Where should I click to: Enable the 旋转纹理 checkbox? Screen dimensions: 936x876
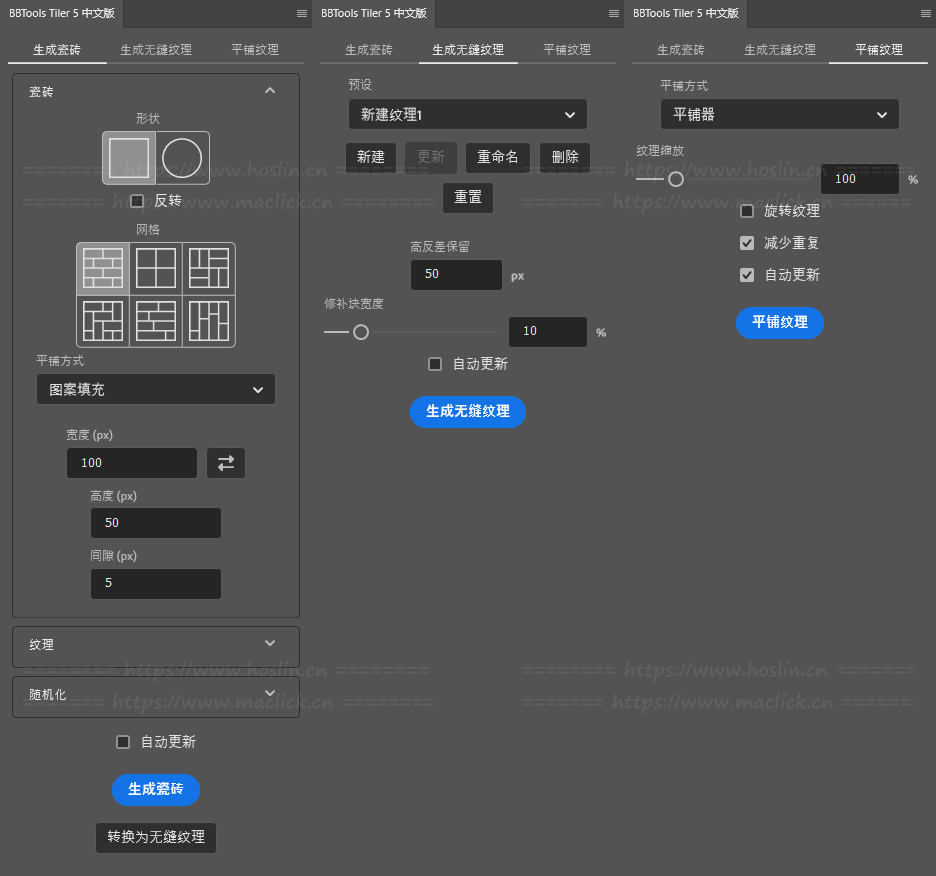point(747,211)
